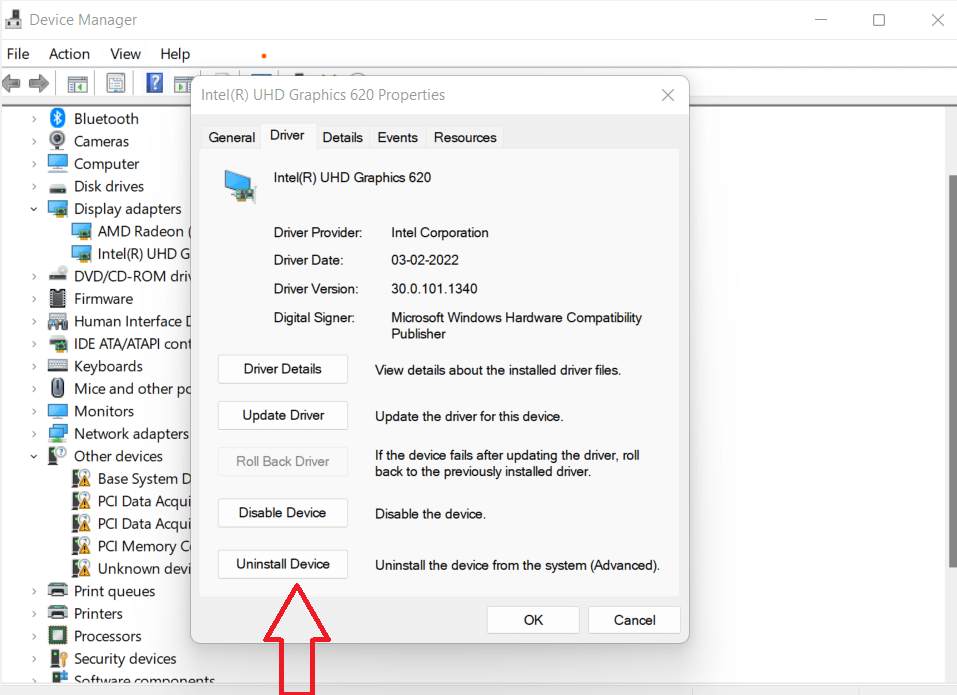Screen dimensions: 957x695
Task: Switch to the Details tab
Action: [x=343, y=137]
